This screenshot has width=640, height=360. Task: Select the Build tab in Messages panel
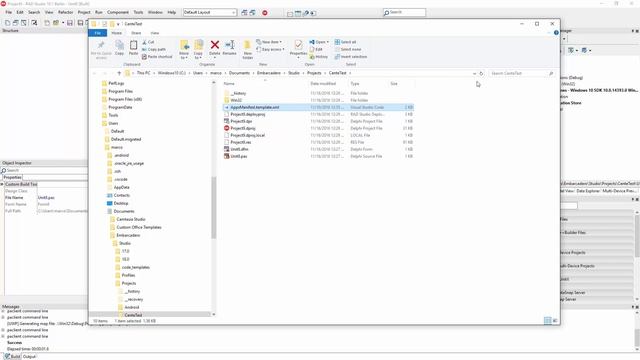click(x=12, y=357)
